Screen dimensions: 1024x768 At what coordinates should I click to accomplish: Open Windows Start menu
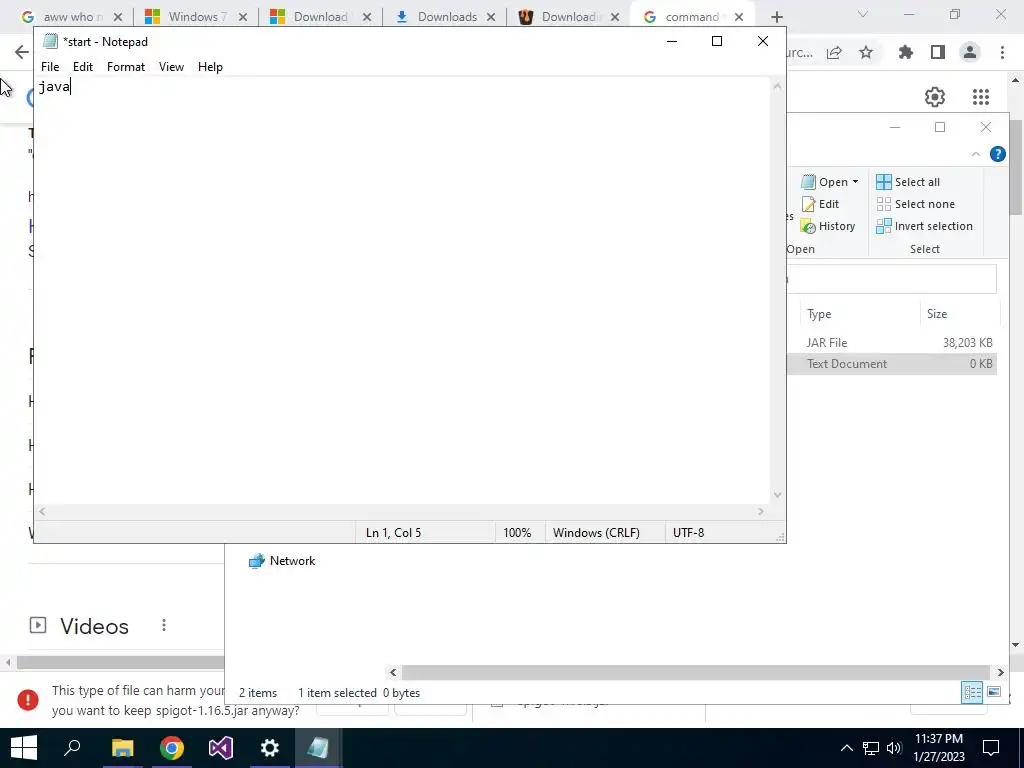click(24, 748)
